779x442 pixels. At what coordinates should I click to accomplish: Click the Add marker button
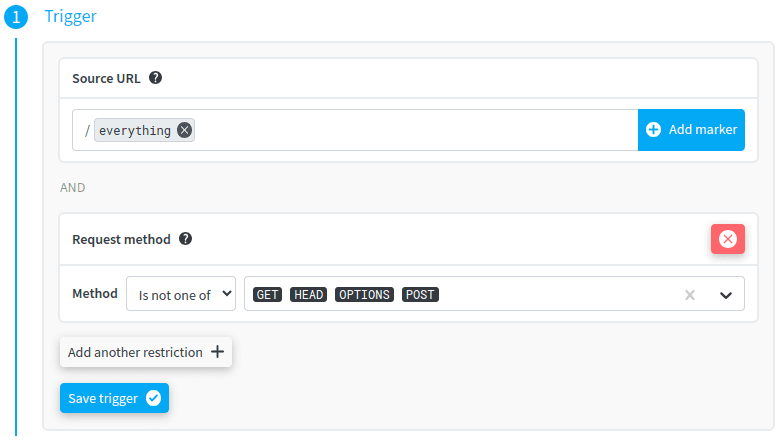[691, 130]
